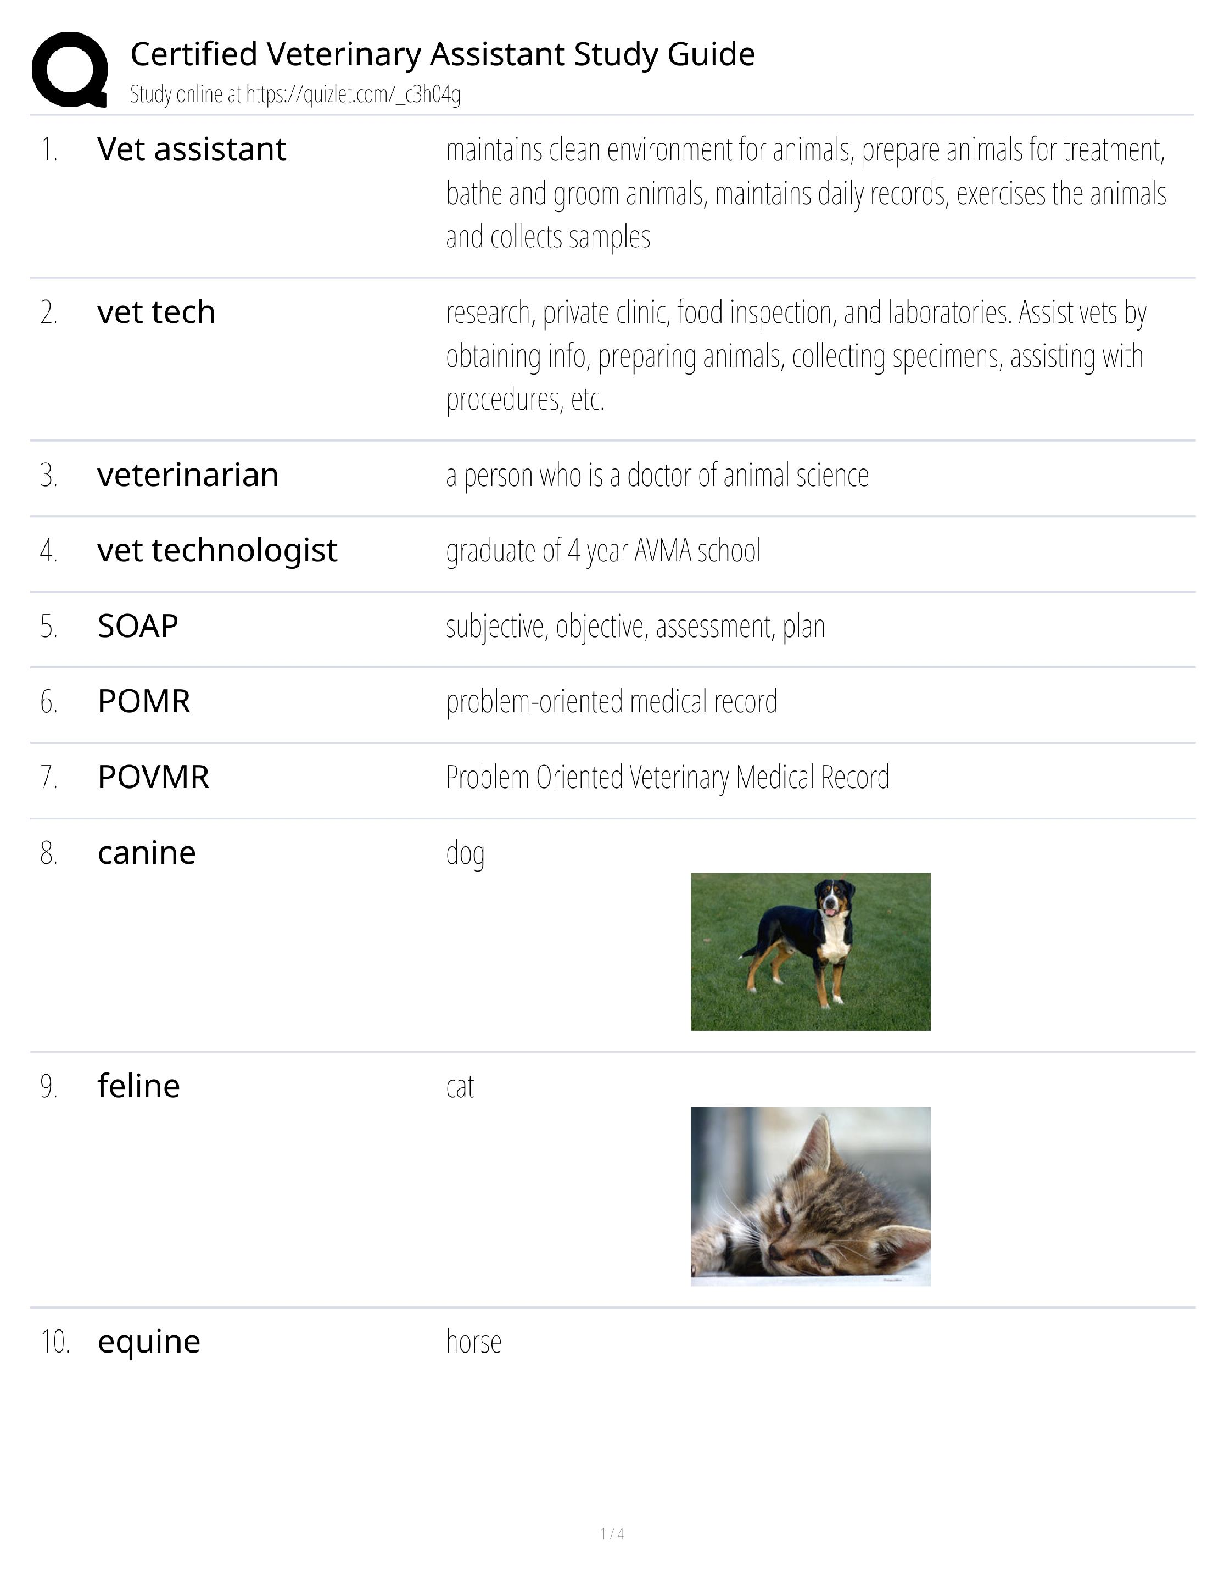
Task: Click the term 'vet technologist'
Action: click(x=217, y=550)
